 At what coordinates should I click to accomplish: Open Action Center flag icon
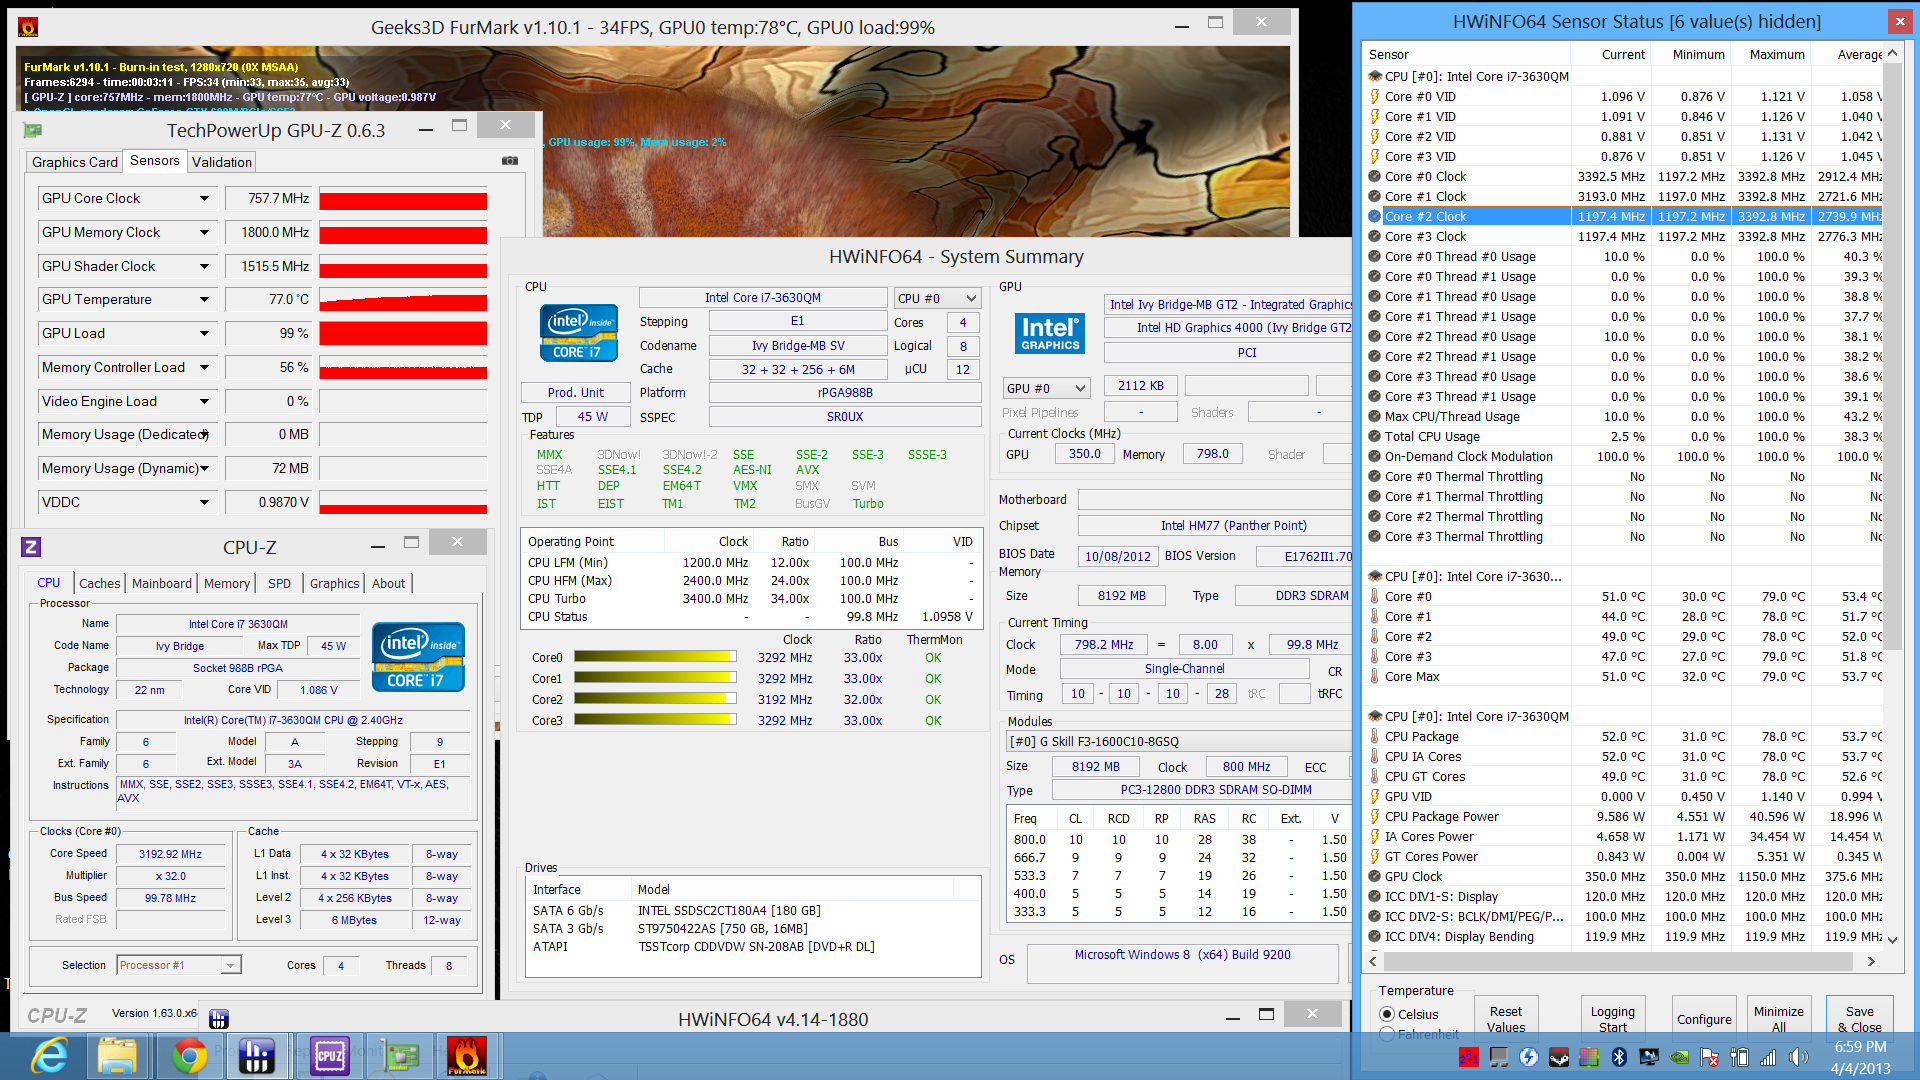click(1709, 1057)
